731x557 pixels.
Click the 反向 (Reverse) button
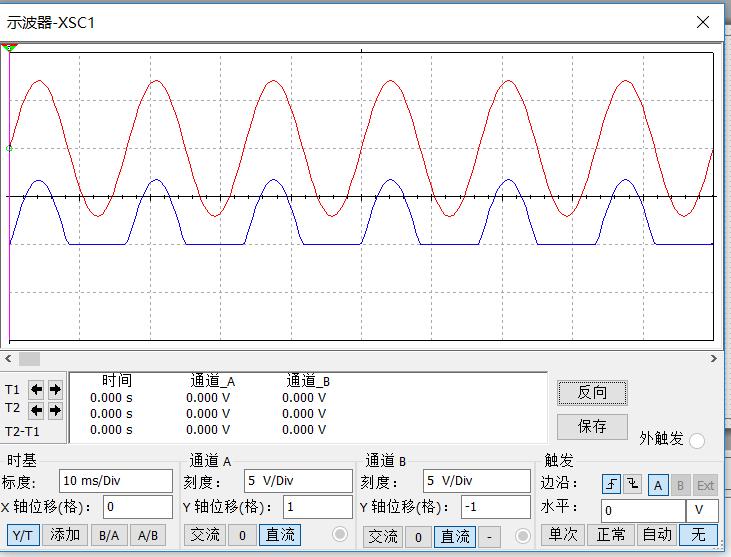[592, 392]
